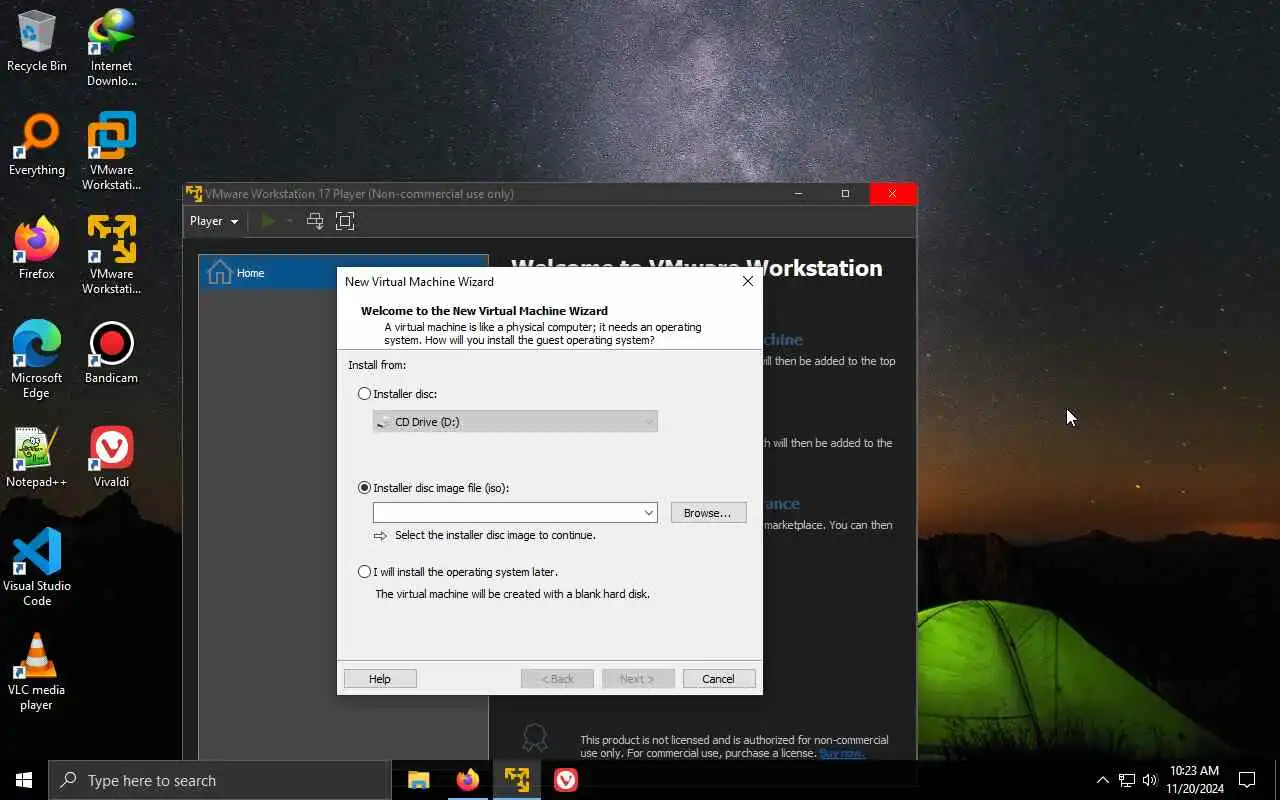Screen dimensions: 1280x800
Task: Select VMware Workstation Pro desktop icon
Action: coord(111,152)
